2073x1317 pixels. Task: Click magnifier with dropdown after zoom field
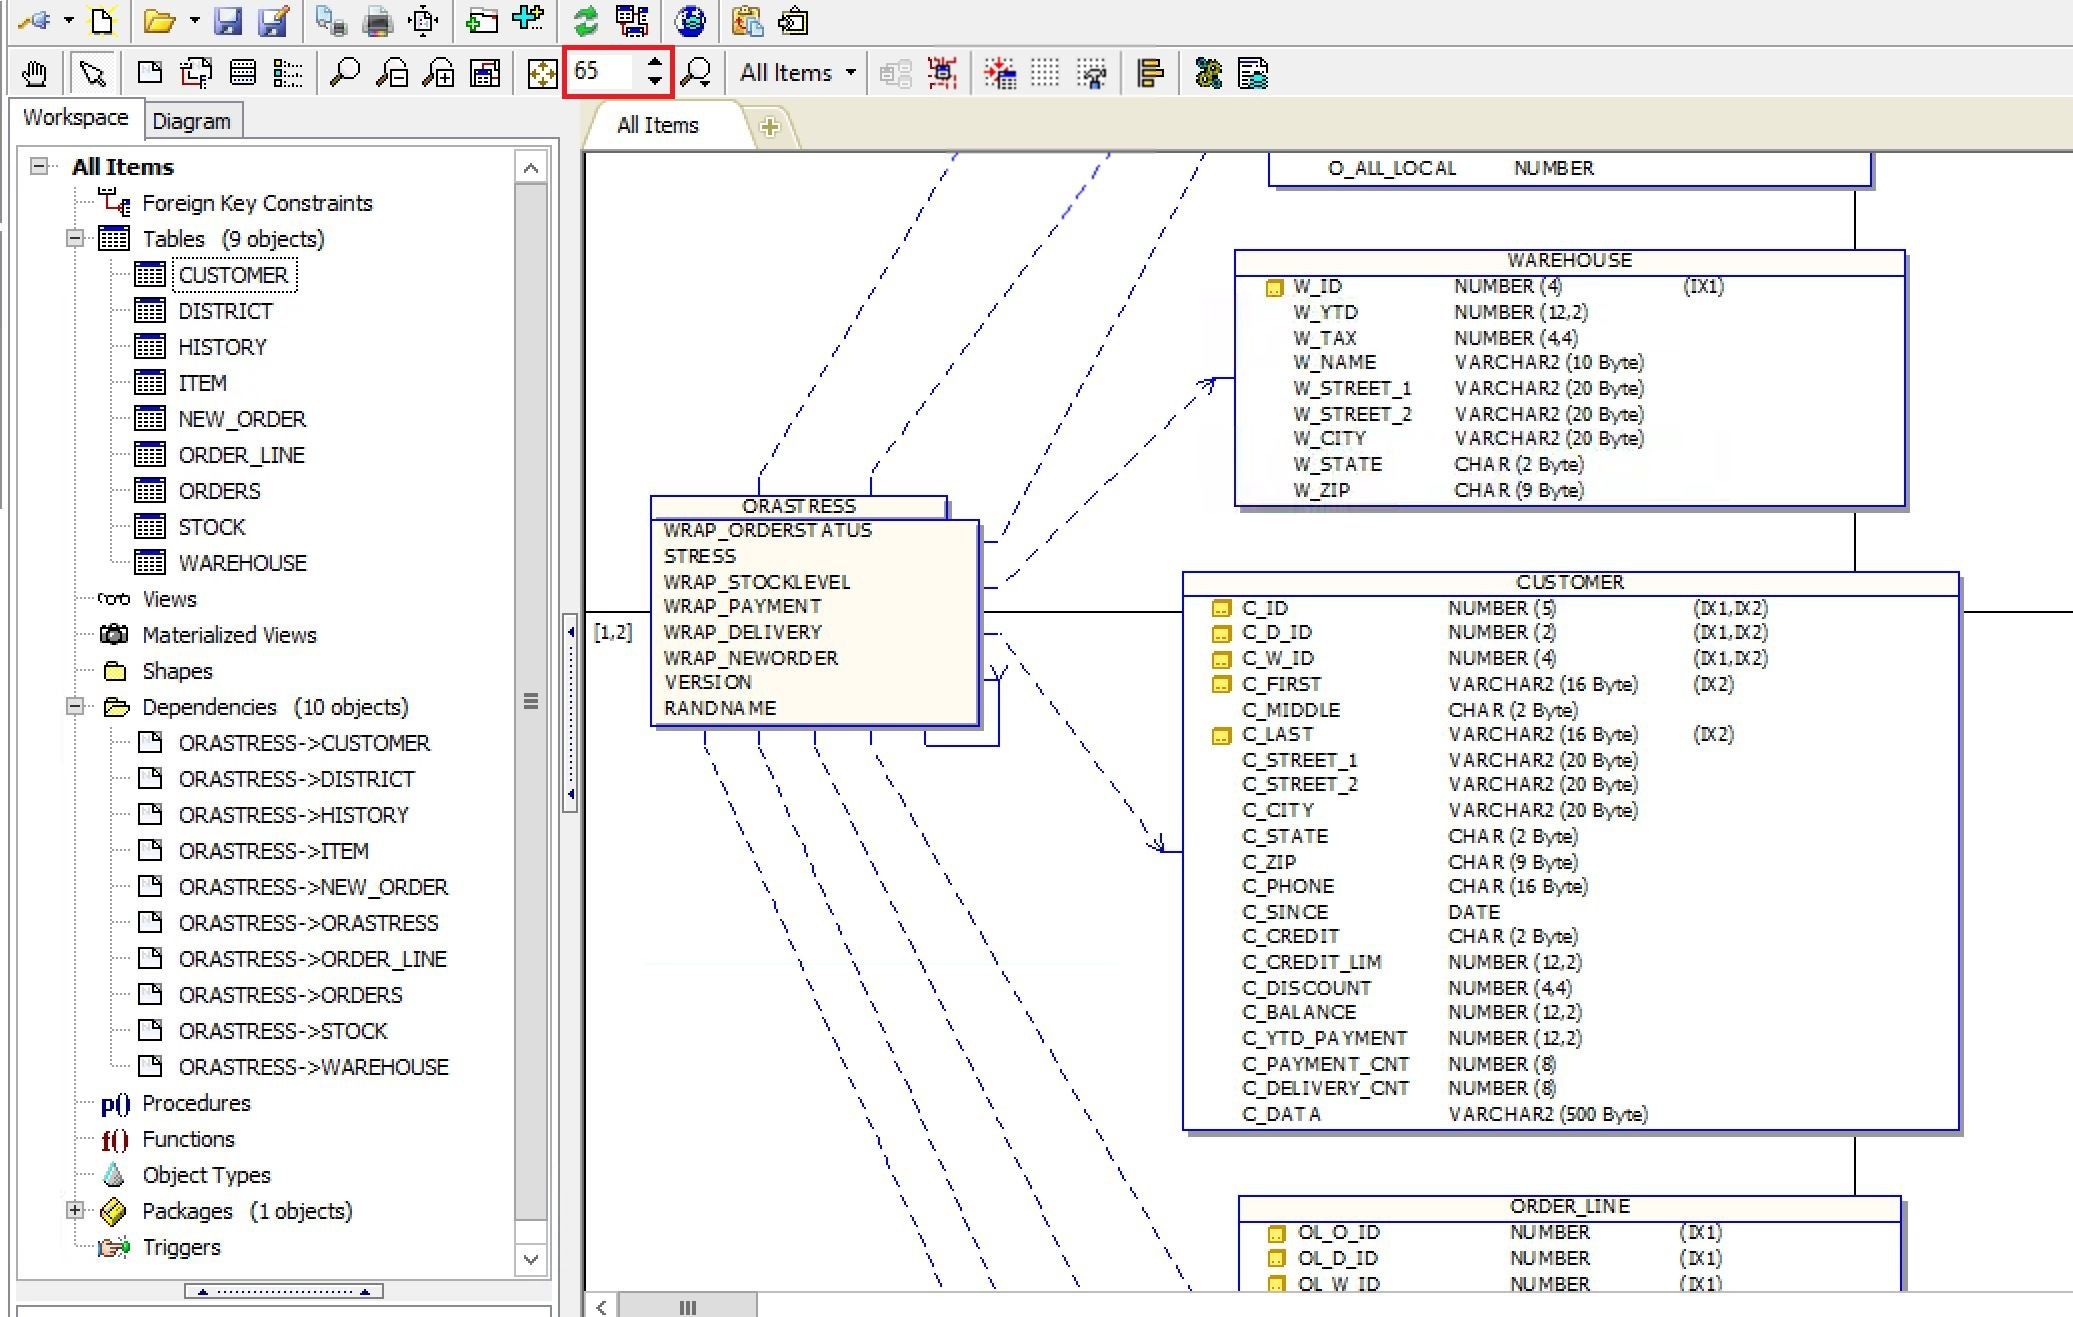pos(696,73)
